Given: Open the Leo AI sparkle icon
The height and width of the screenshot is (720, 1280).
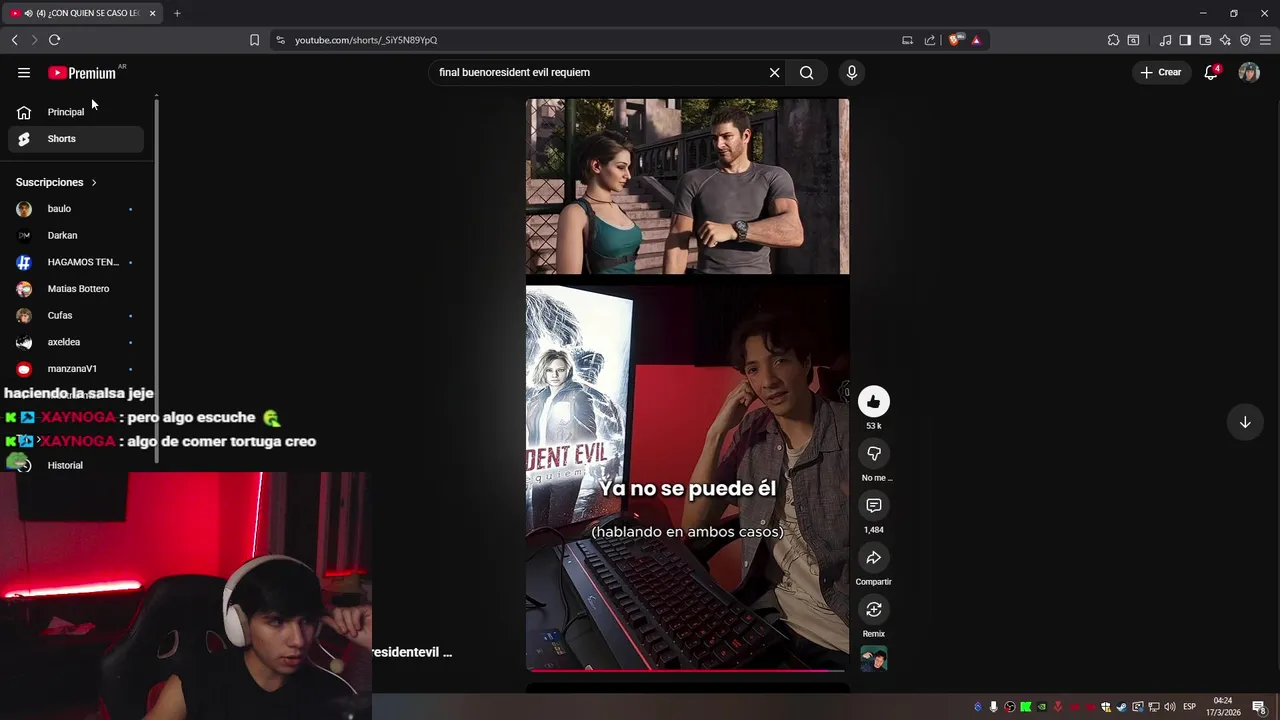Looking at the screenshot, I should [x=1225, y=40].
